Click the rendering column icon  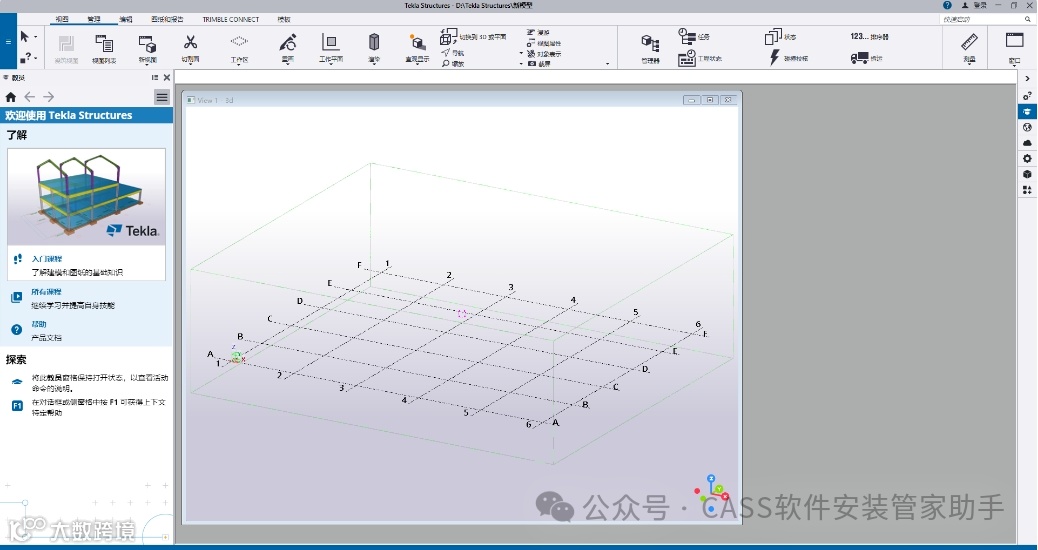tap(374, 43)
